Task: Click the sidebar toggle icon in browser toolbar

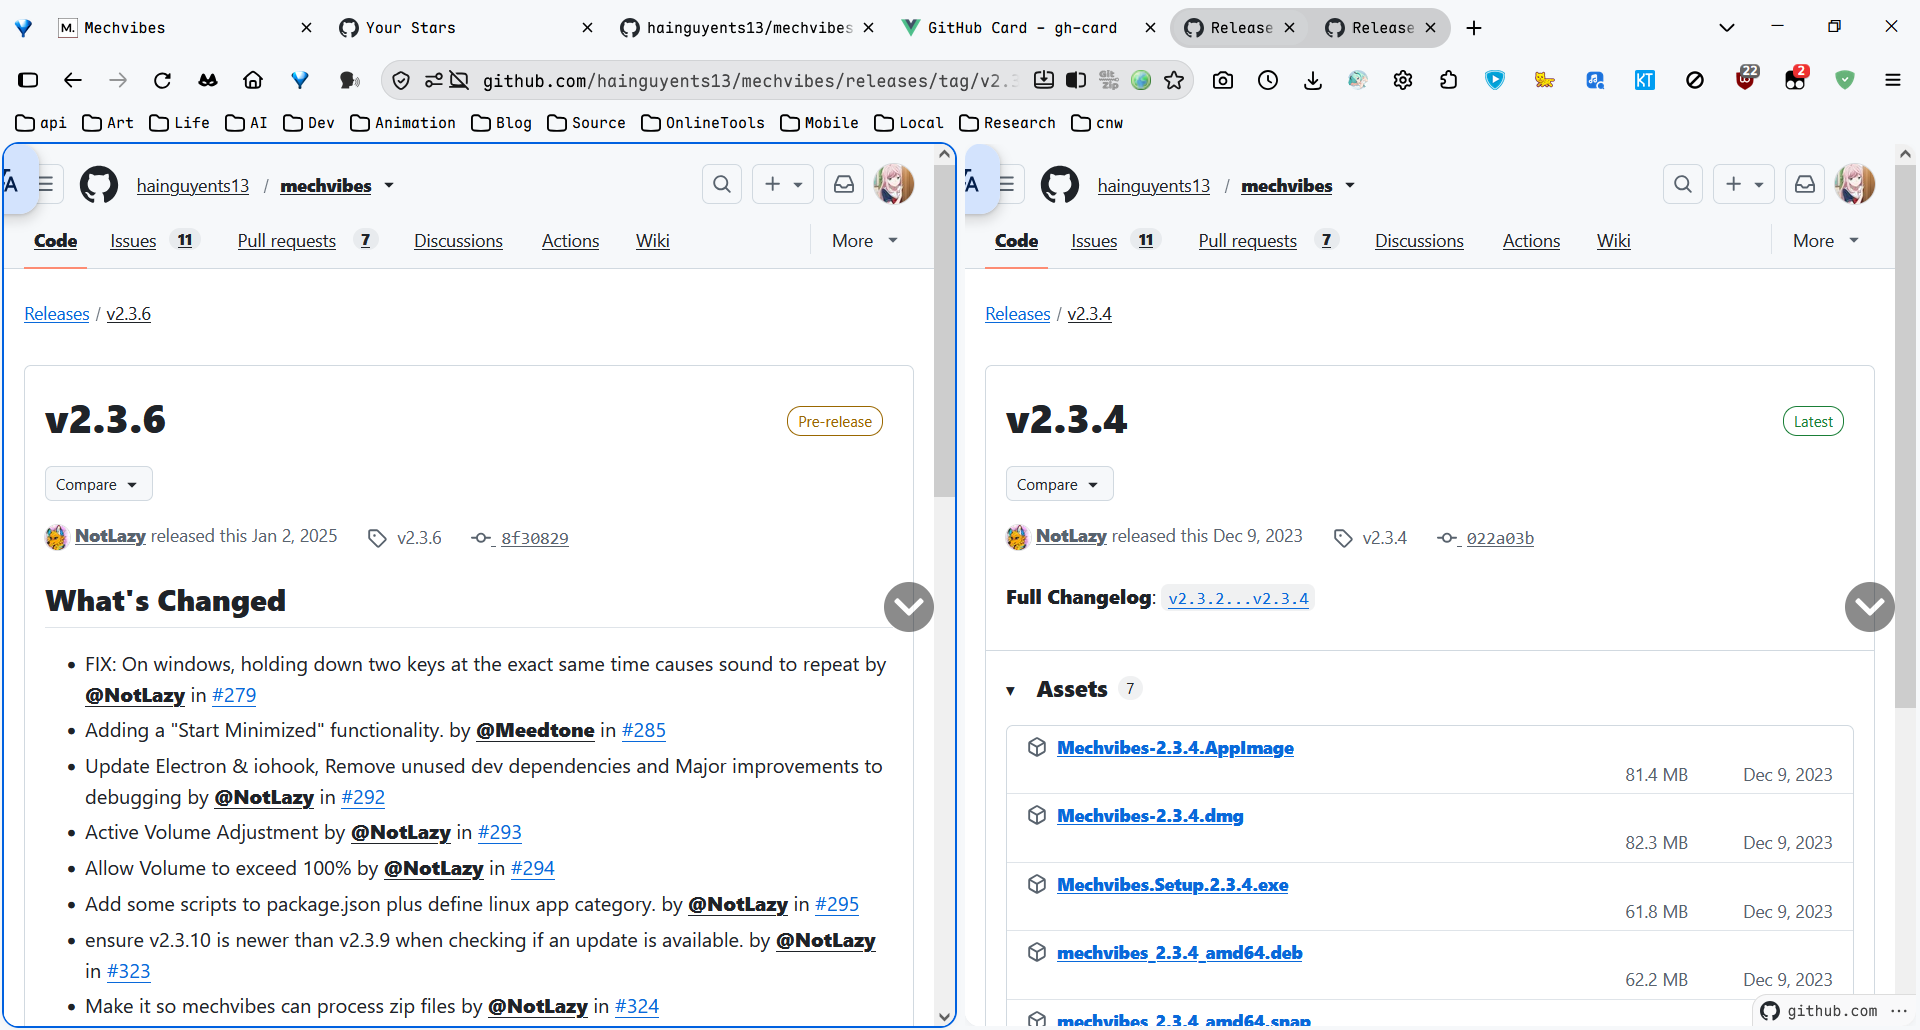Action: [x=28, y=80]
